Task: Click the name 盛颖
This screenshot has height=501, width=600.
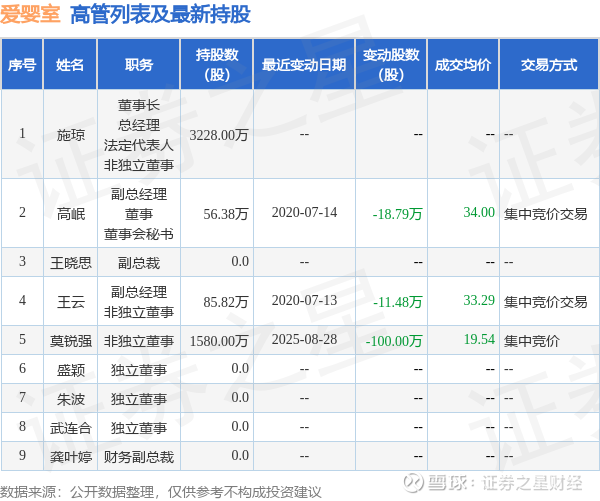Action: coord(70,370)
